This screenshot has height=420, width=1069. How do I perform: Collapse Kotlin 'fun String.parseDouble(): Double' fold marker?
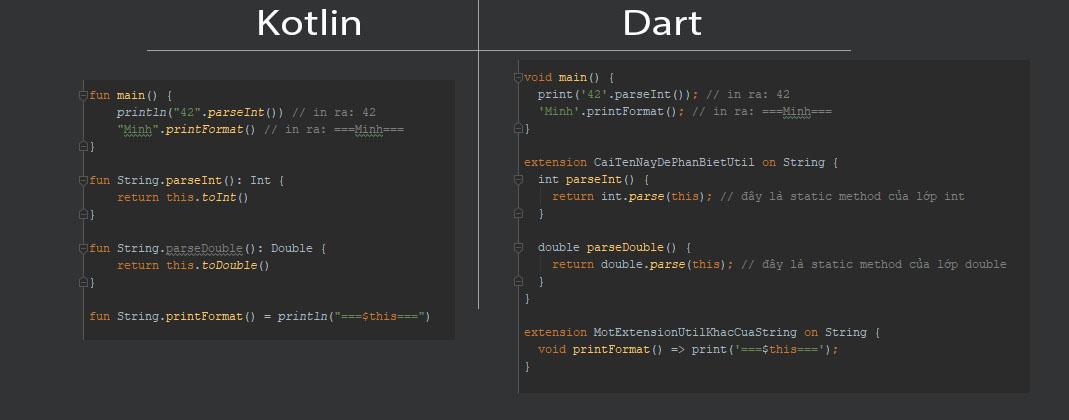tap(83, 248)
